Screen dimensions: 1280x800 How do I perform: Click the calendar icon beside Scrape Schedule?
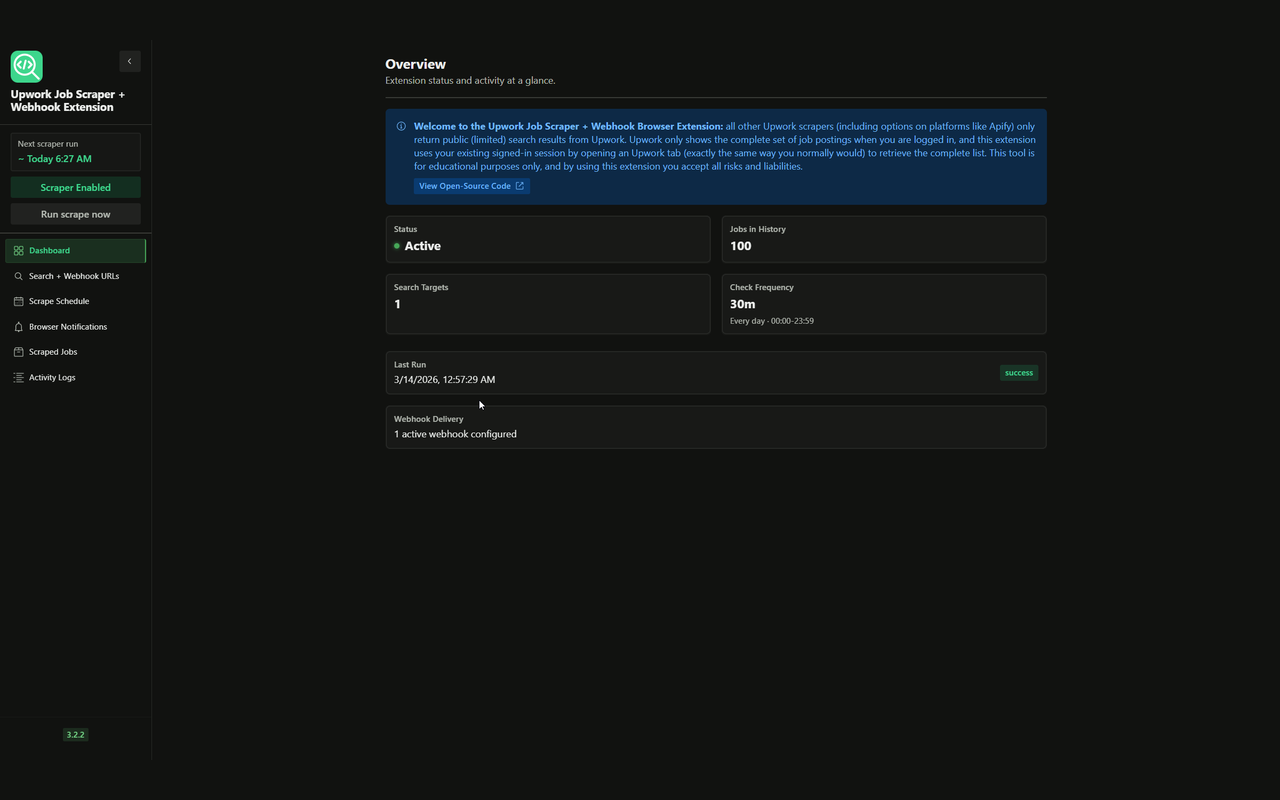(18, 301)
